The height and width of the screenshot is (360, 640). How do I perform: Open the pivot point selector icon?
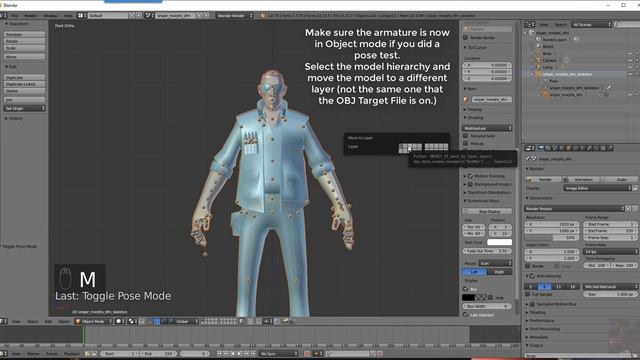(133, 321)
